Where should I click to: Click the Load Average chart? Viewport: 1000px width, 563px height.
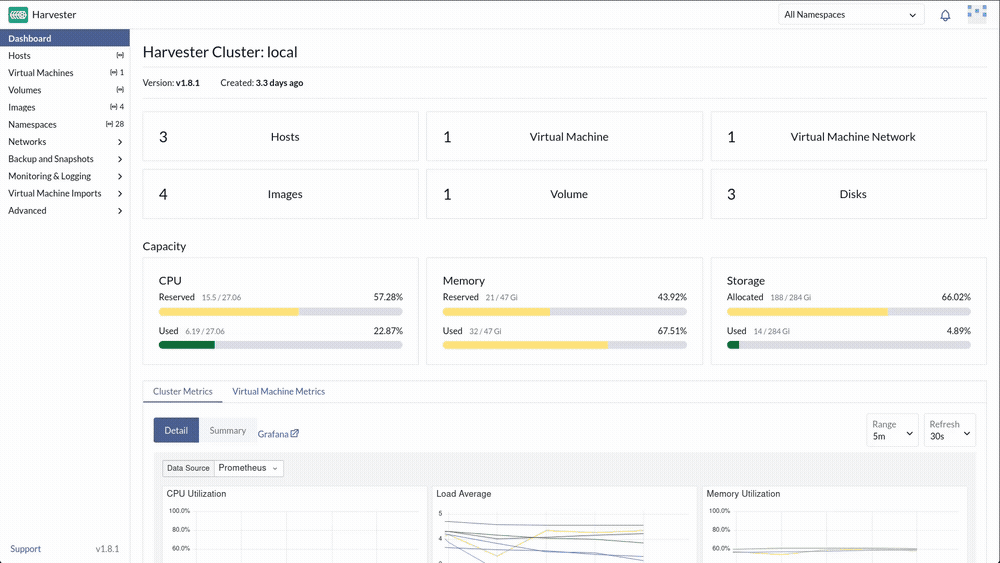[x=564, y=525]
